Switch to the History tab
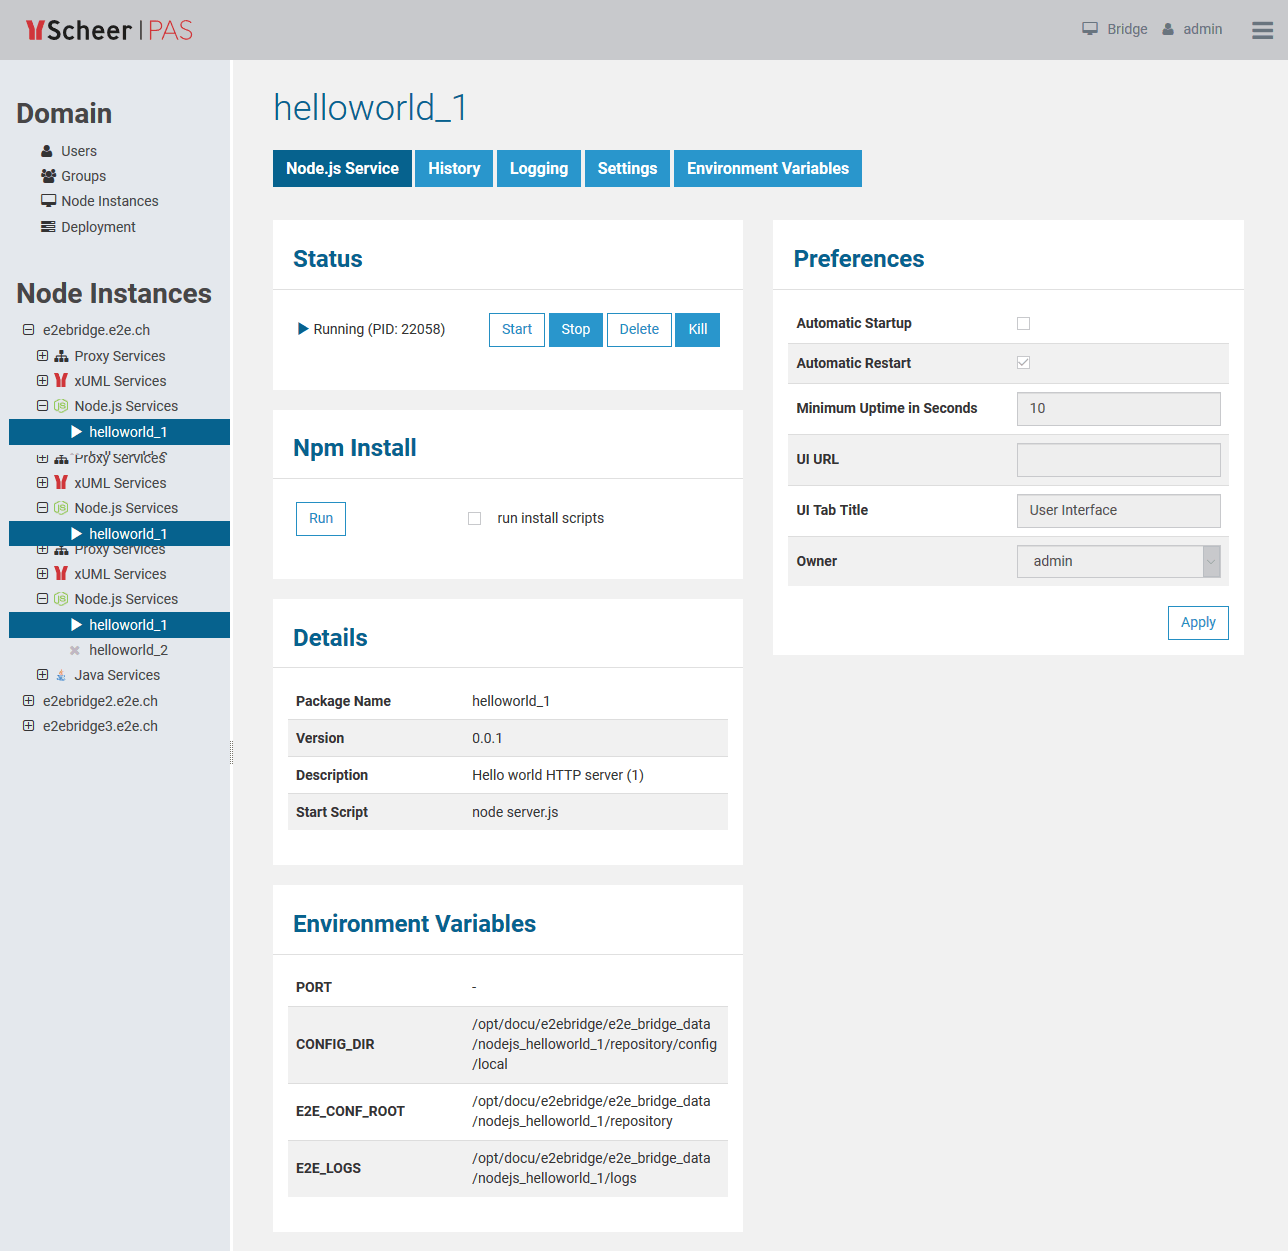The image size is (1288, 1251). [454, 169]
